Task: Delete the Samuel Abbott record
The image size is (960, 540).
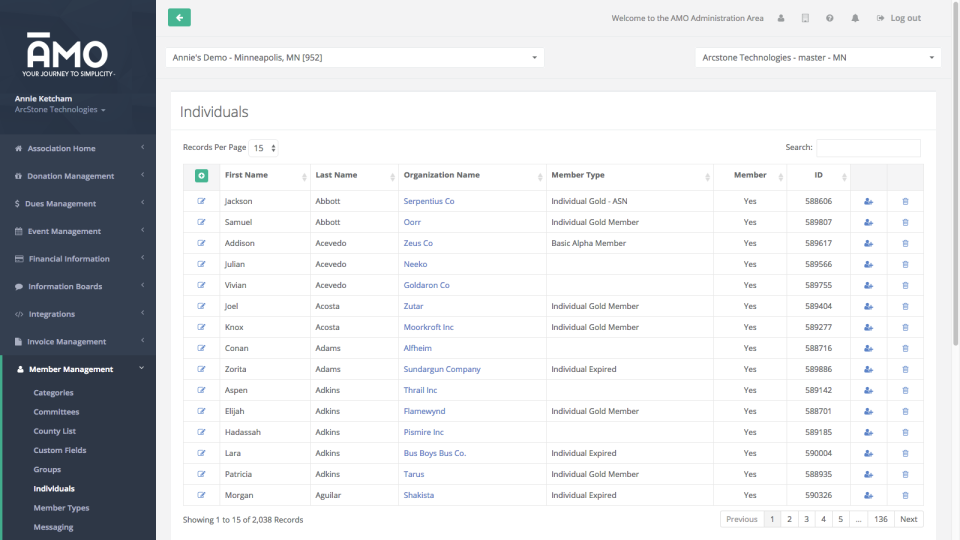Action: point(905,222)
